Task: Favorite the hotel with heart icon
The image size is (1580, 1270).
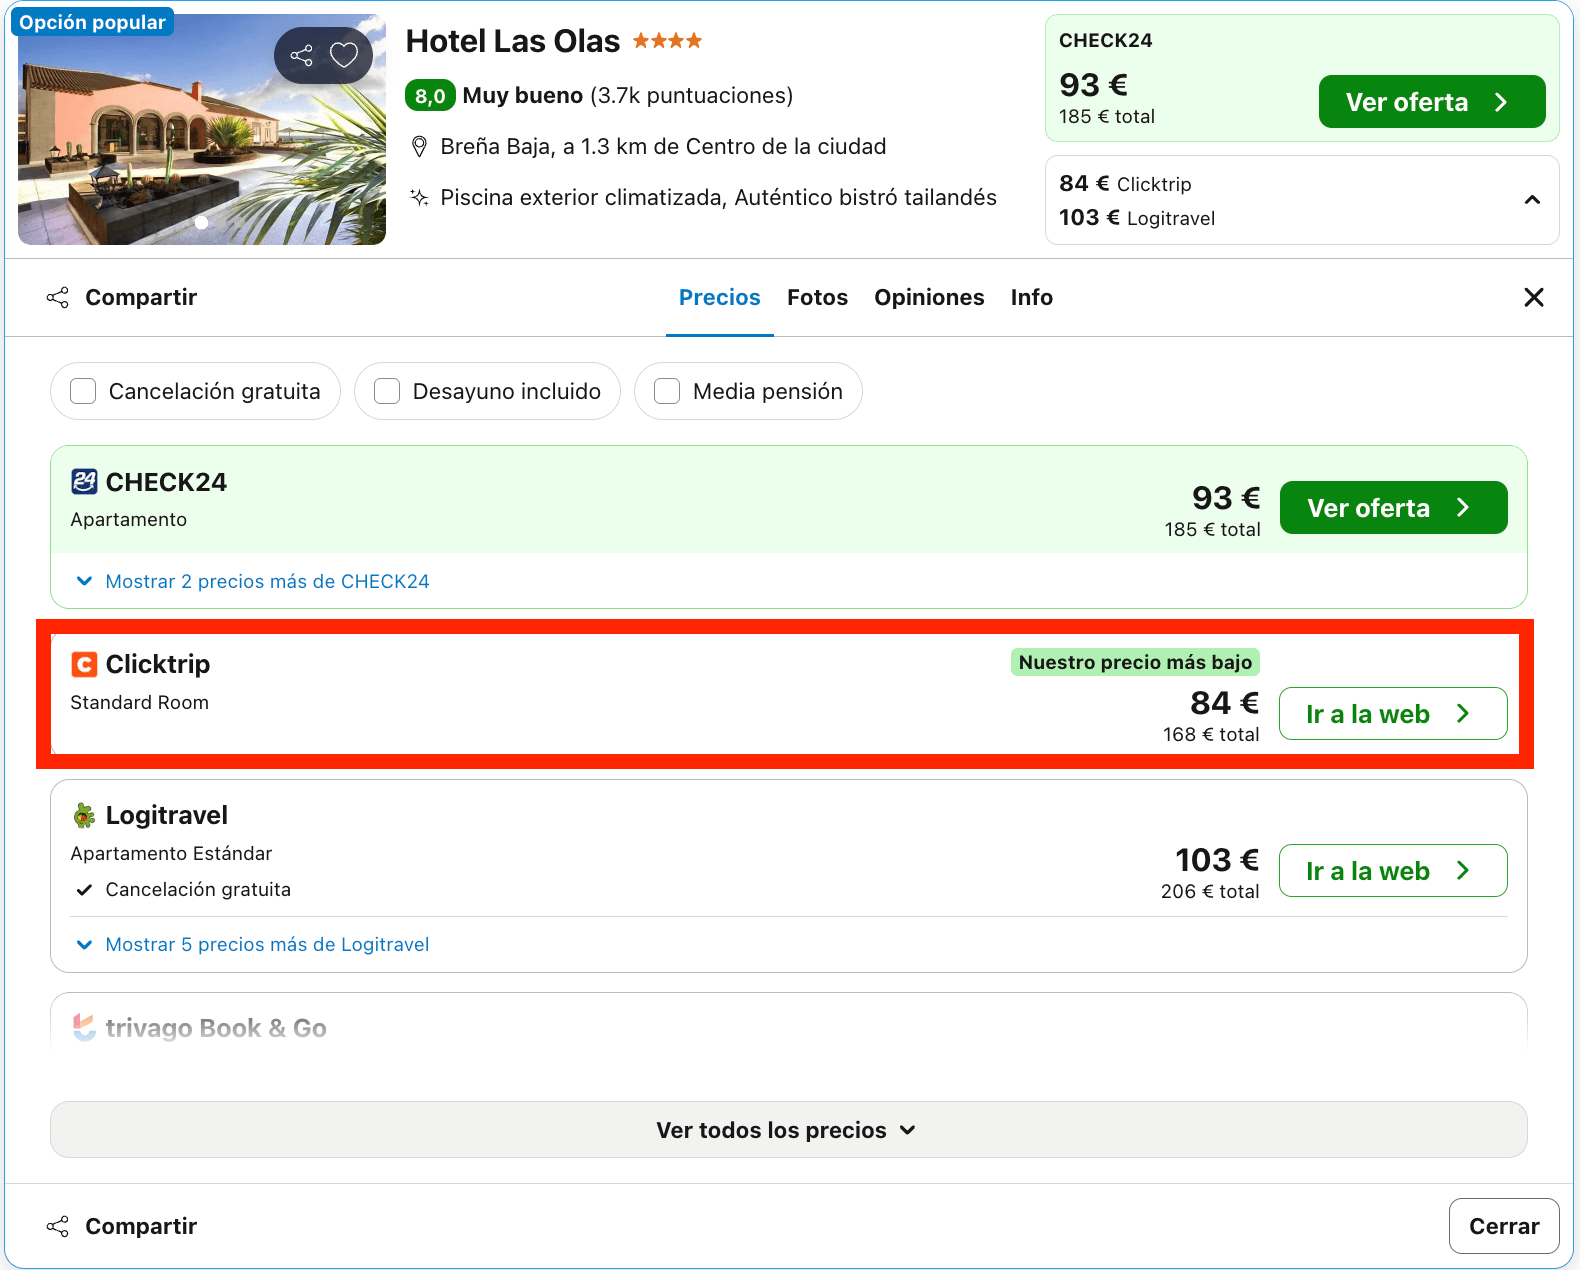Action: (x=344, y=55)
